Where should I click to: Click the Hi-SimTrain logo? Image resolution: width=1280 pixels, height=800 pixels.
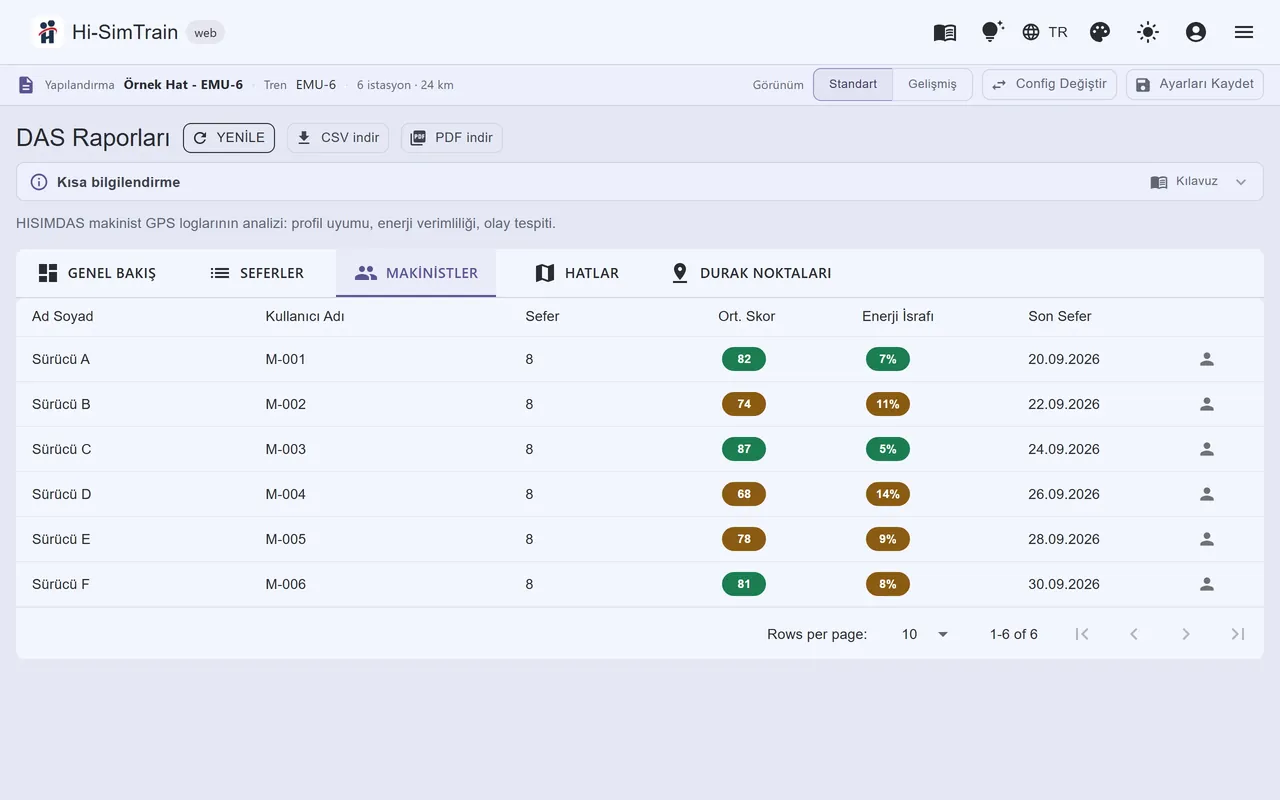coord(47,32)
